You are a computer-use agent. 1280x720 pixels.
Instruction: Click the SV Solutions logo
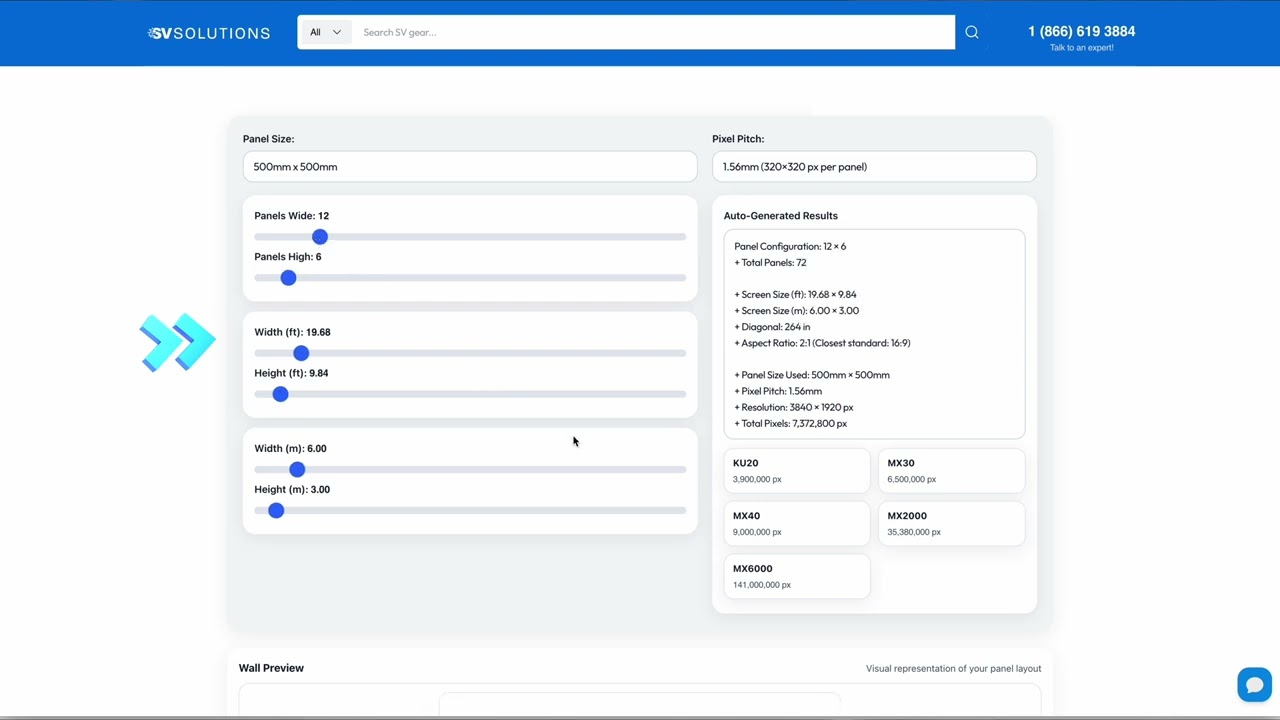pyautogui.click(x=209, y=33)
